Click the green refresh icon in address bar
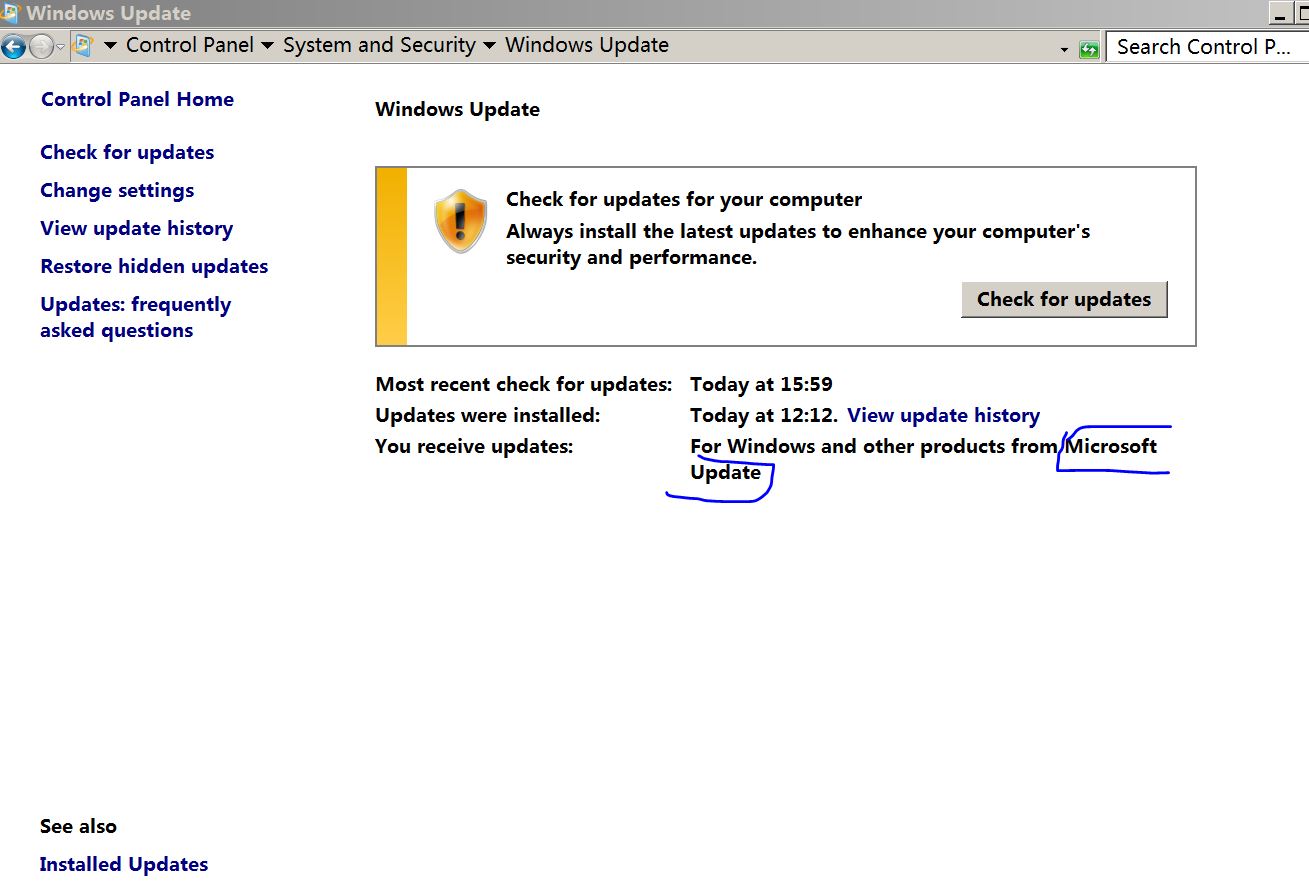 (1087, 46)
